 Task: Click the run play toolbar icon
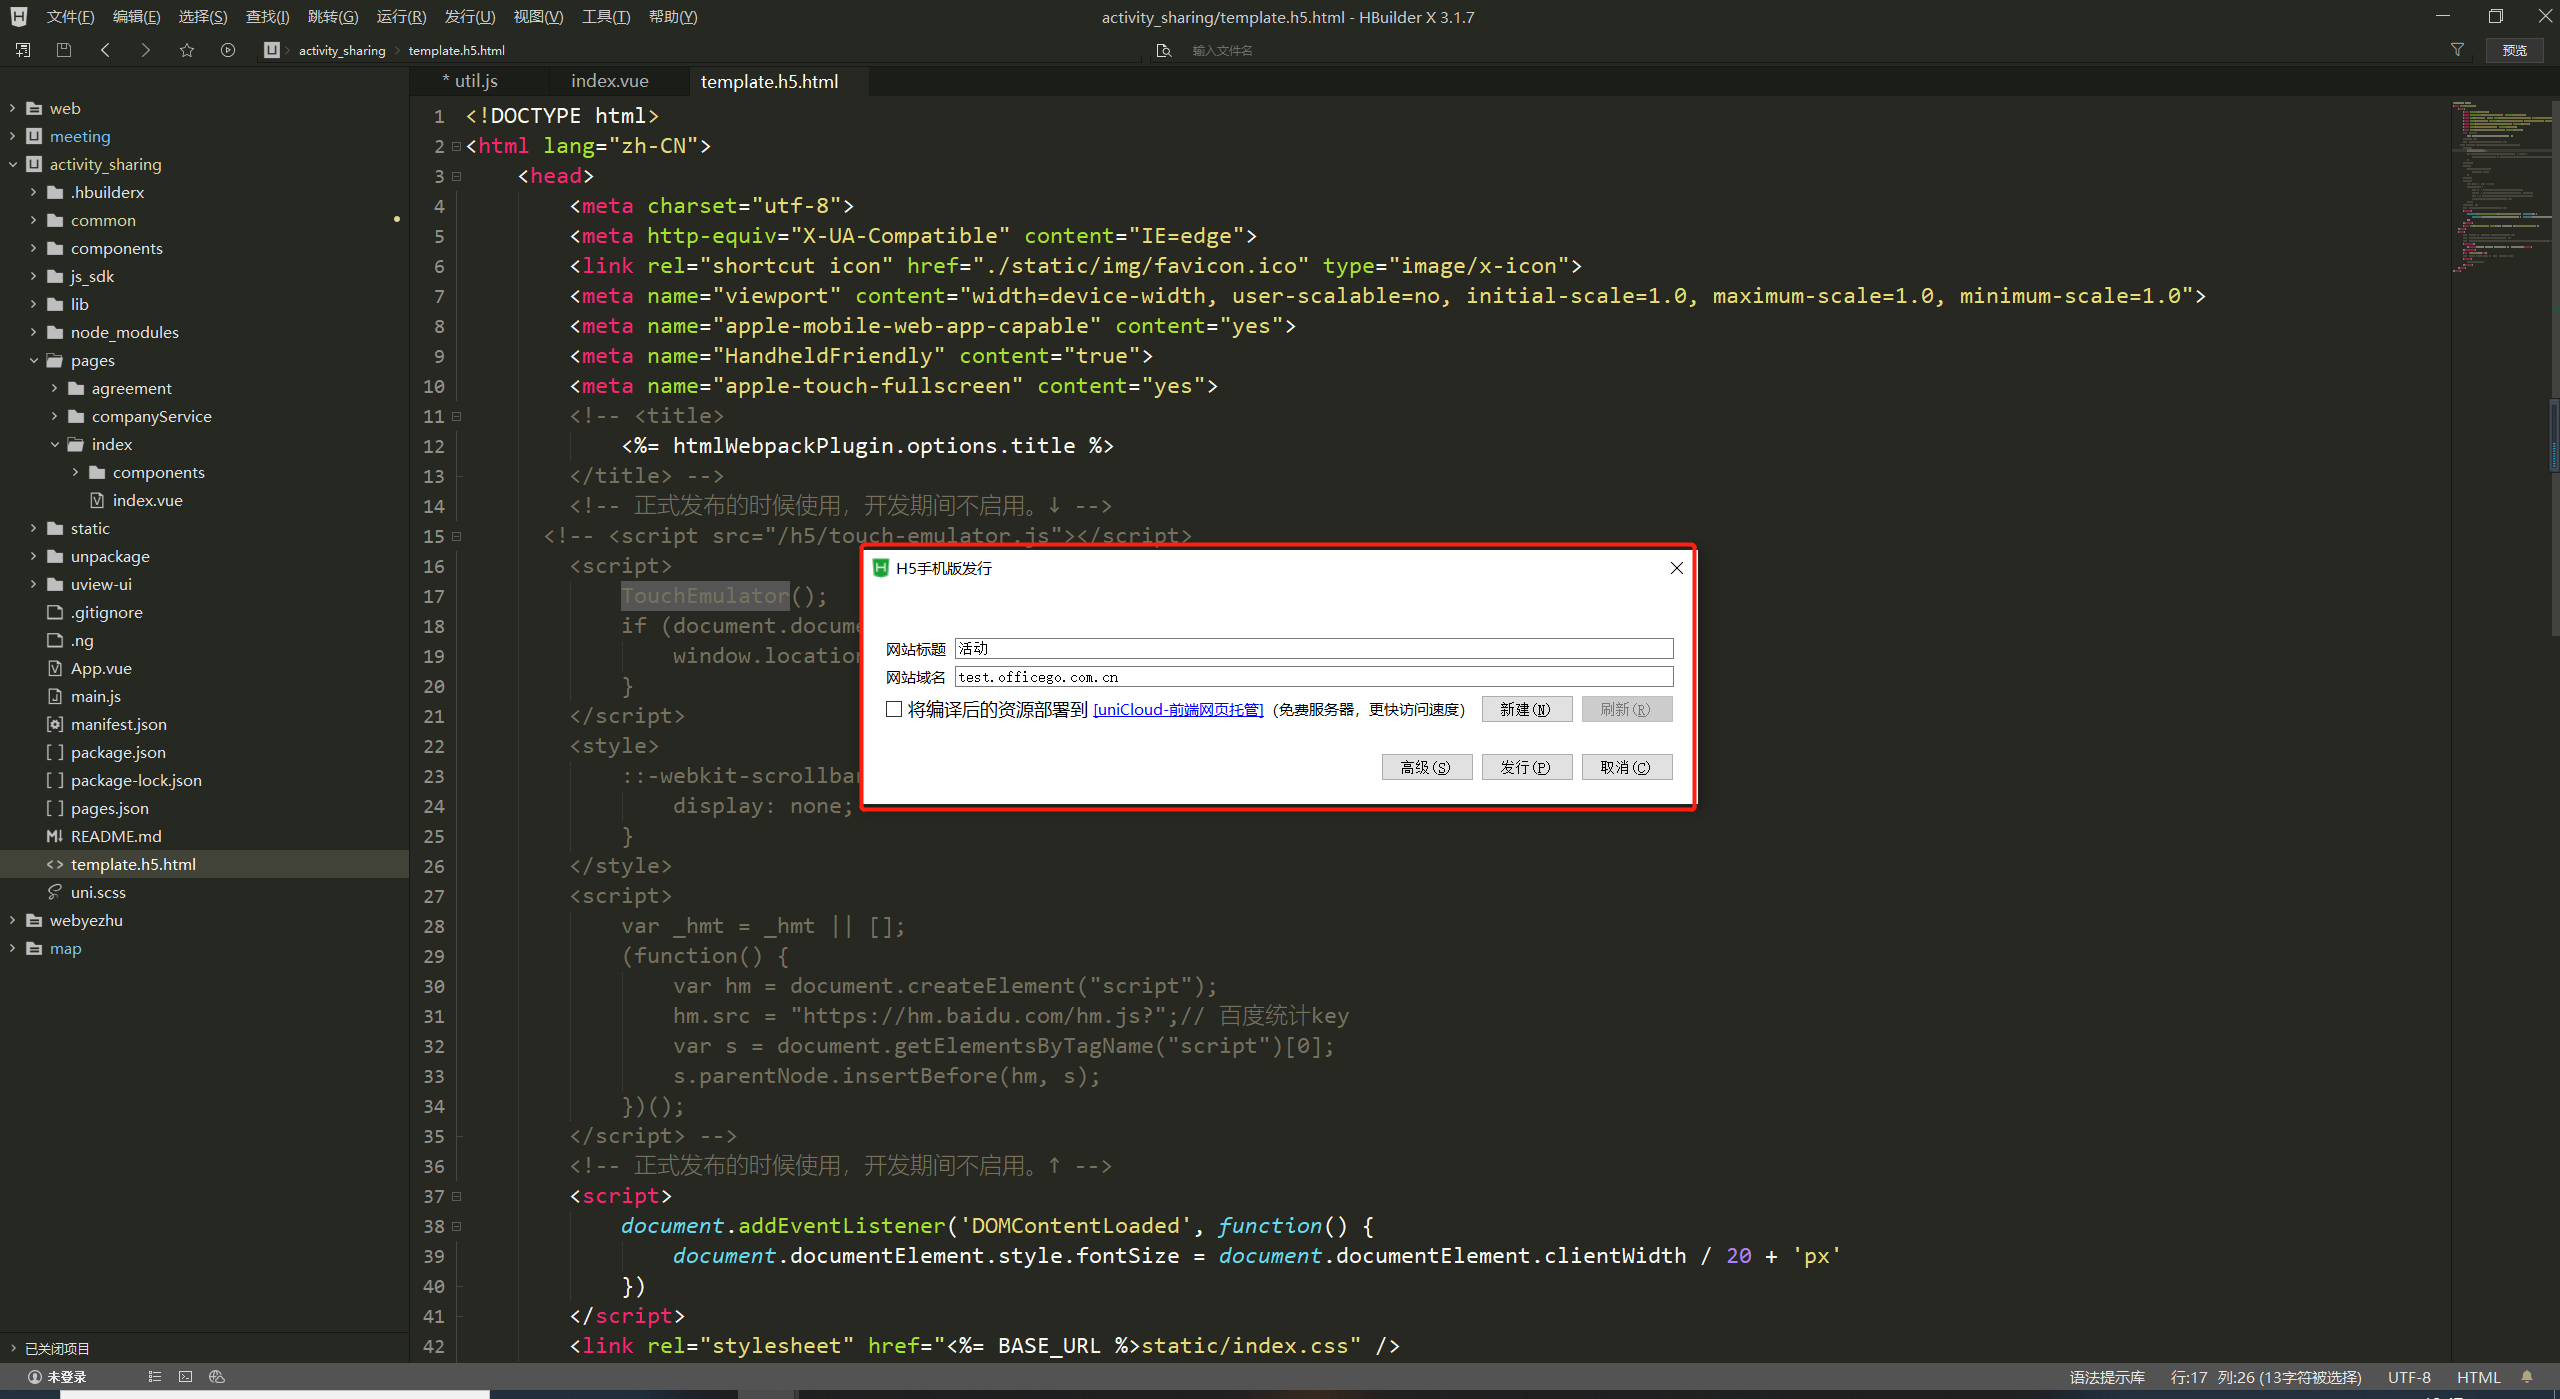228,50
